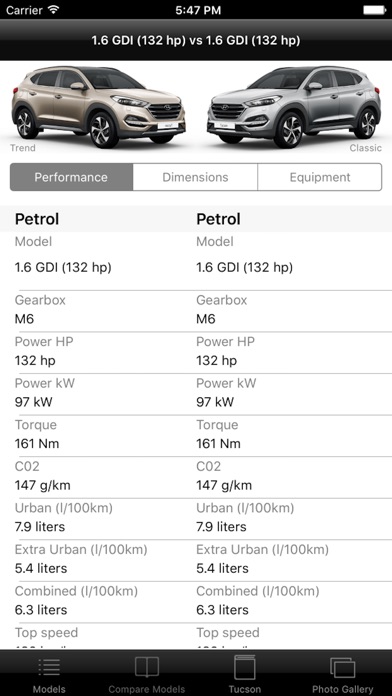Tap left column 7.9 liters value
This screenshot has width=392, height=696.
(x=40, y=527)
